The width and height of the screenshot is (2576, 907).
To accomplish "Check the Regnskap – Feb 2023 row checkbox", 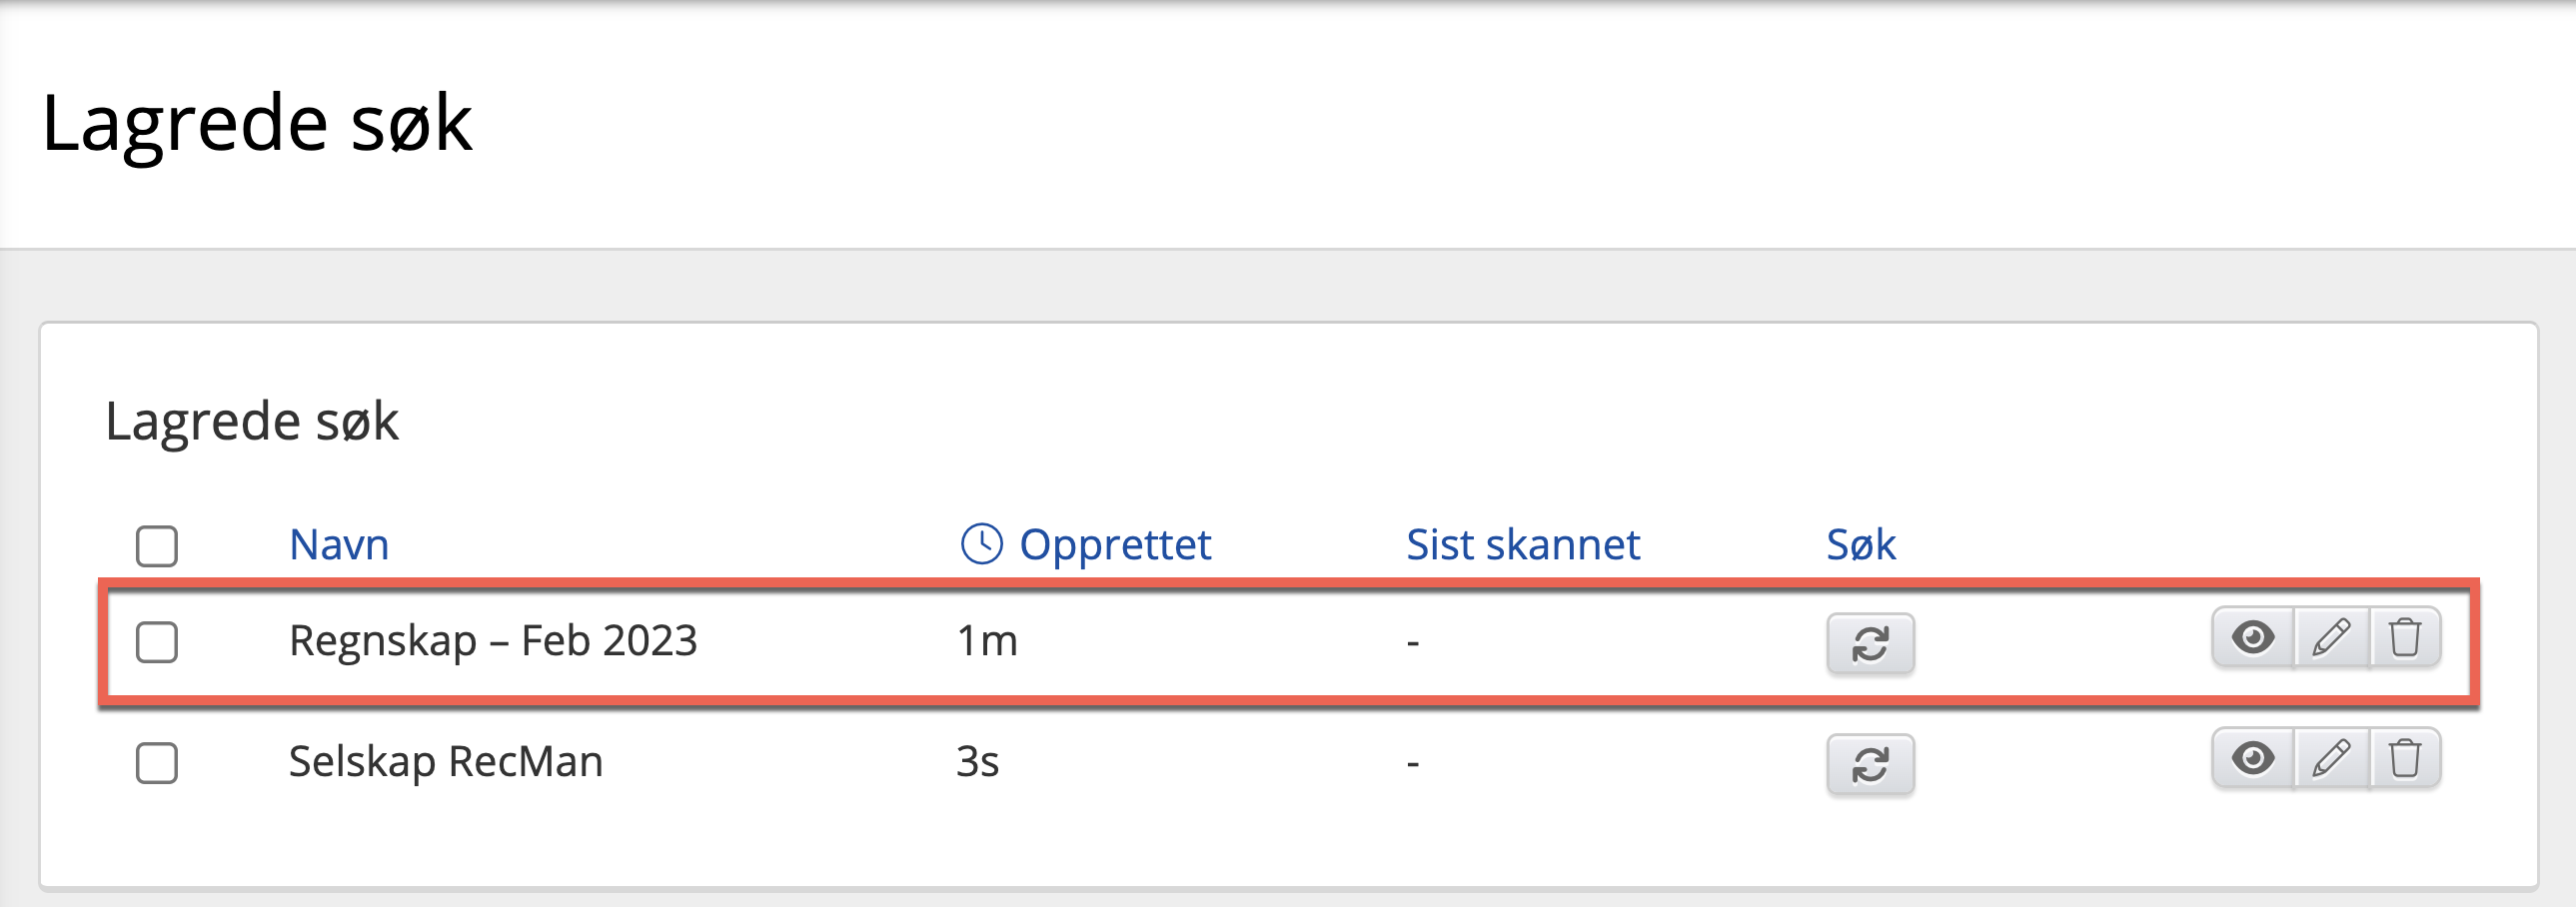I will pyautogui.click(x=157, y=642).
